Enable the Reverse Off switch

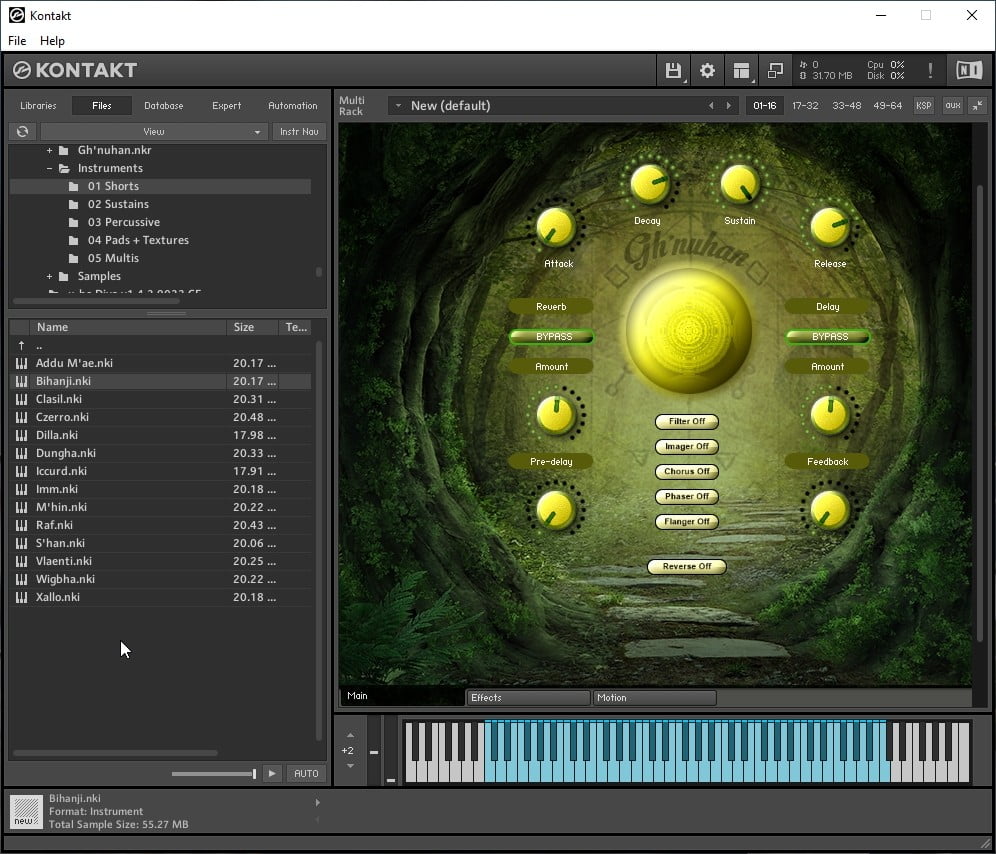click(x=687, y=566)
